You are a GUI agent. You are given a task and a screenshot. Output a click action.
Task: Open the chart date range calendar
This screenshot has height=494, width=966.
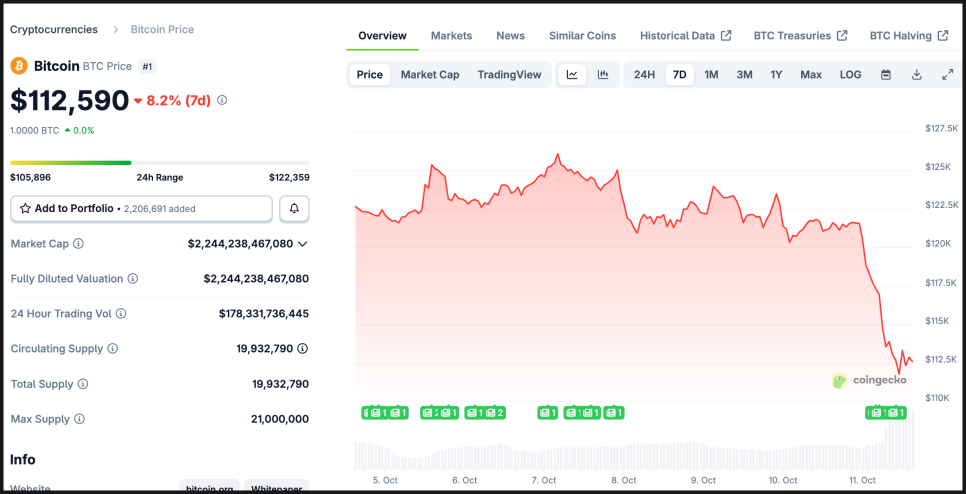click(886, 75)
